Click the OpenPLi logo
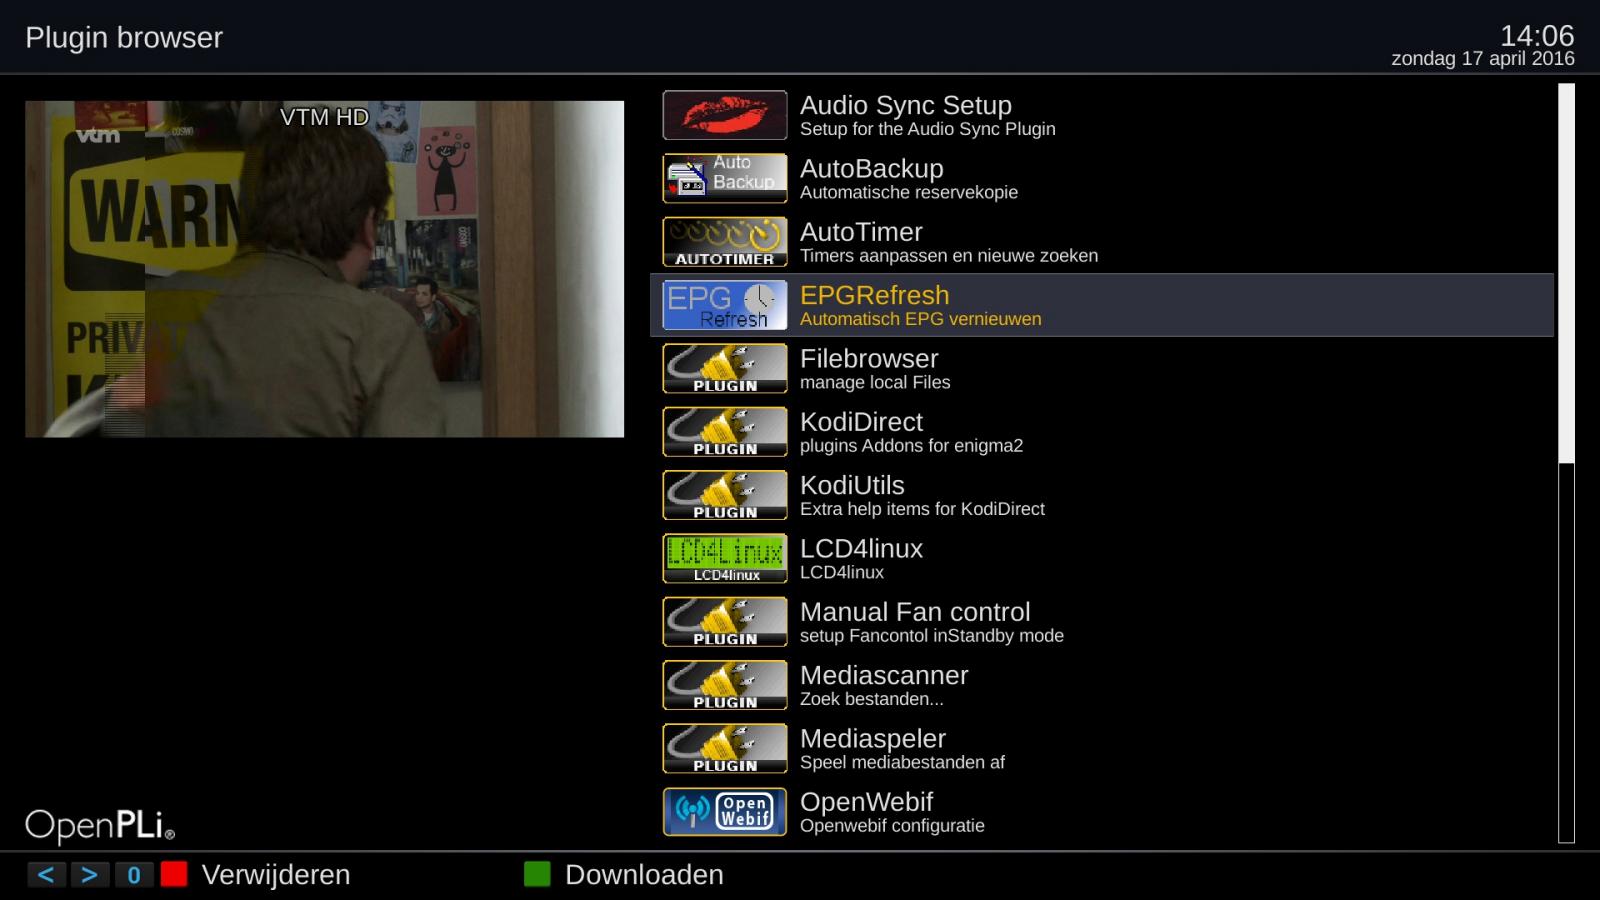Image resolution: width=1600 pixels, height=900 pixels. [100, 825]
